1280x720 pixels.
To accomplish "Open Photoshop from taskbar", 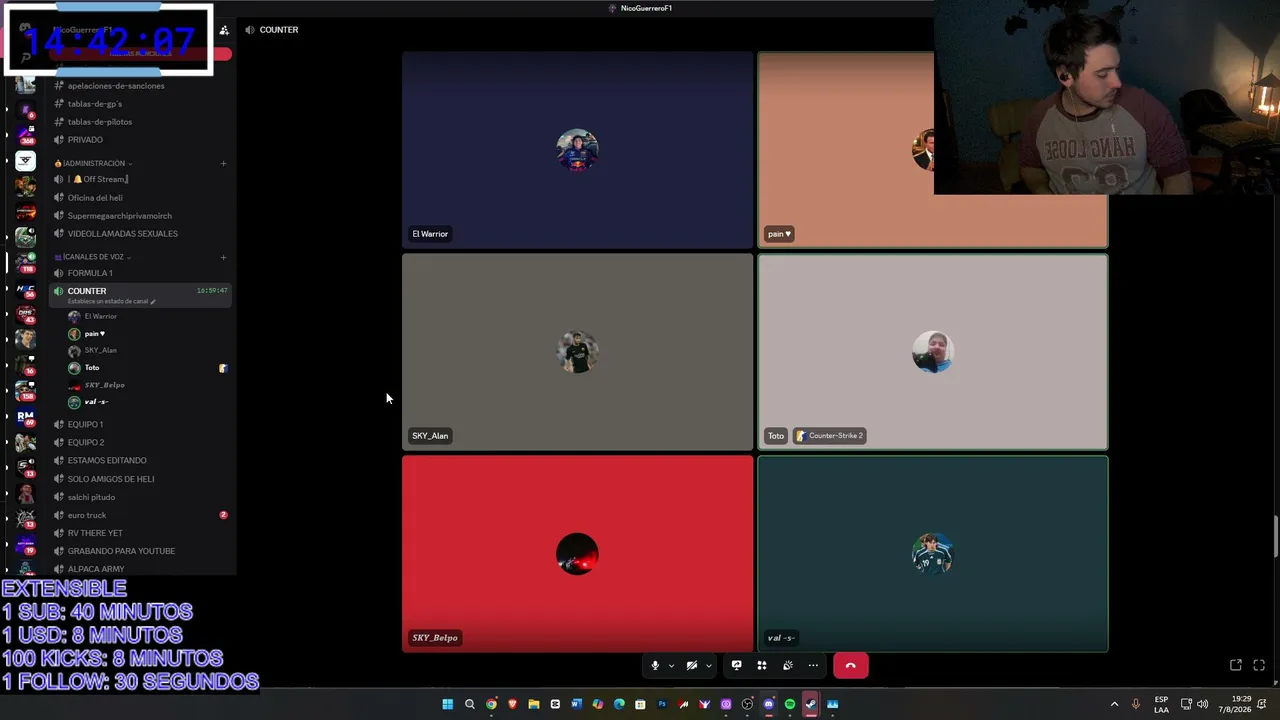I will (x=662, y=704).
